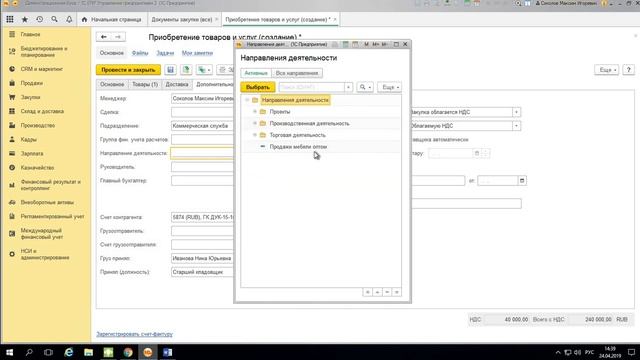Open the calendar picker next to 'от' date

(522, 180)
